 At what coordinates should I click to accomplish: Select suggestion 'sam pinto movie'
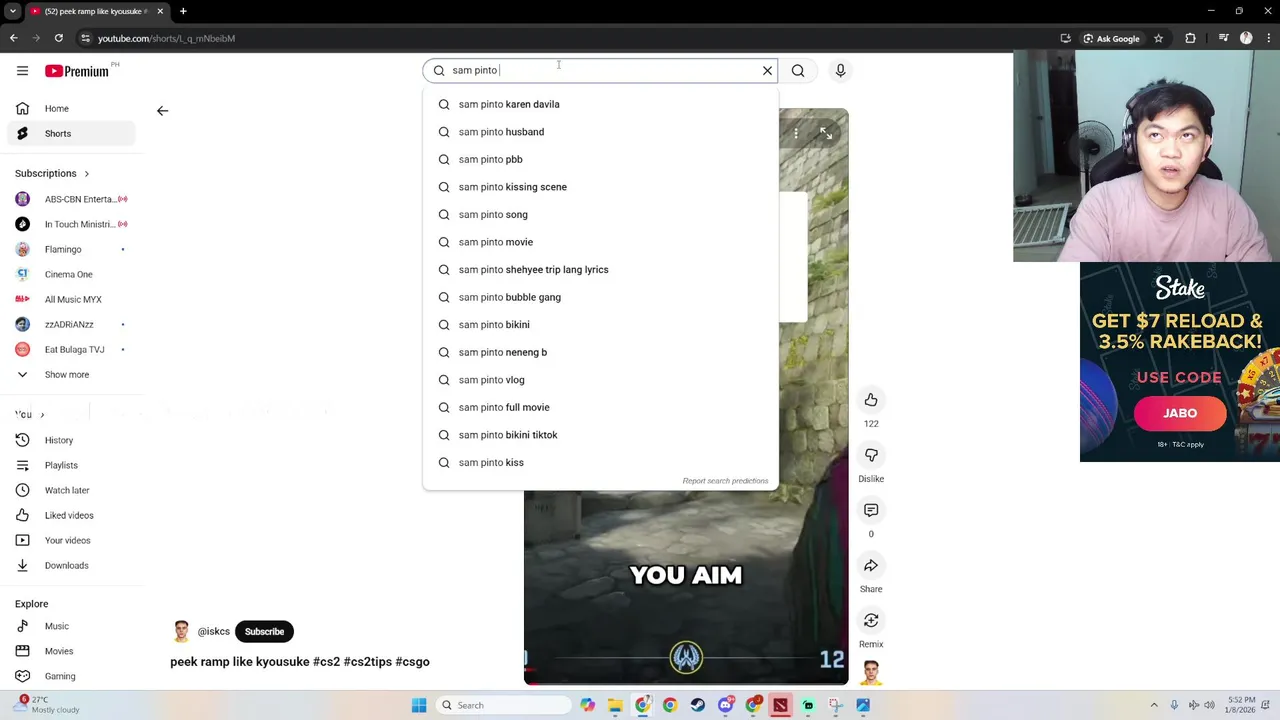pyautogui.click(x=600, y=242)
